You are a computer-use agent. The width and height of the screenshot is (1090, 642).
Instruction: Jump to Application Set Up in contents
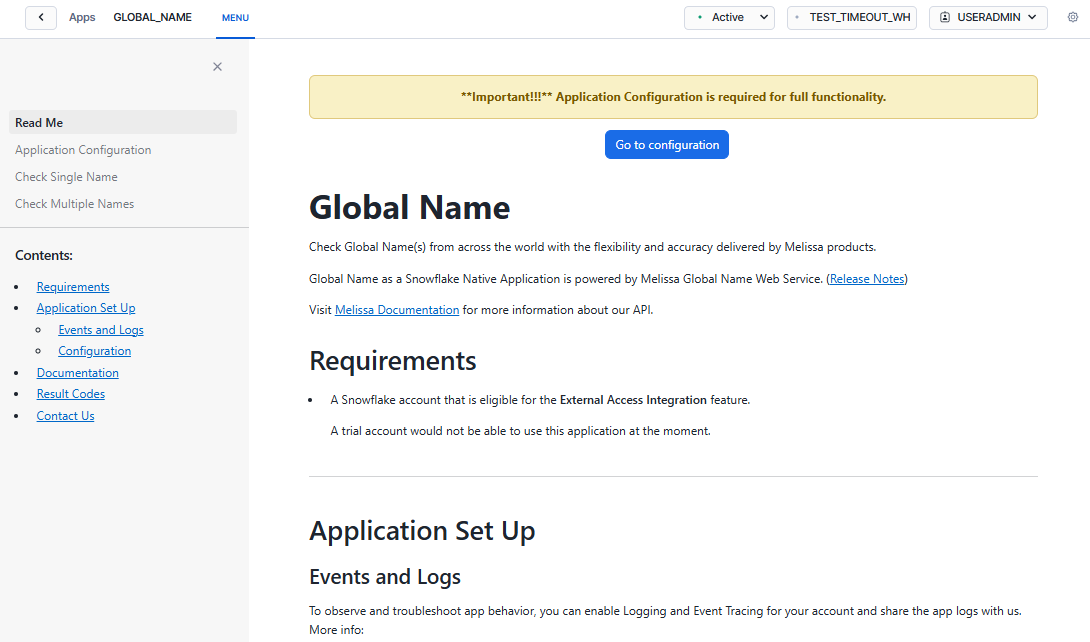tap(86, 308)
